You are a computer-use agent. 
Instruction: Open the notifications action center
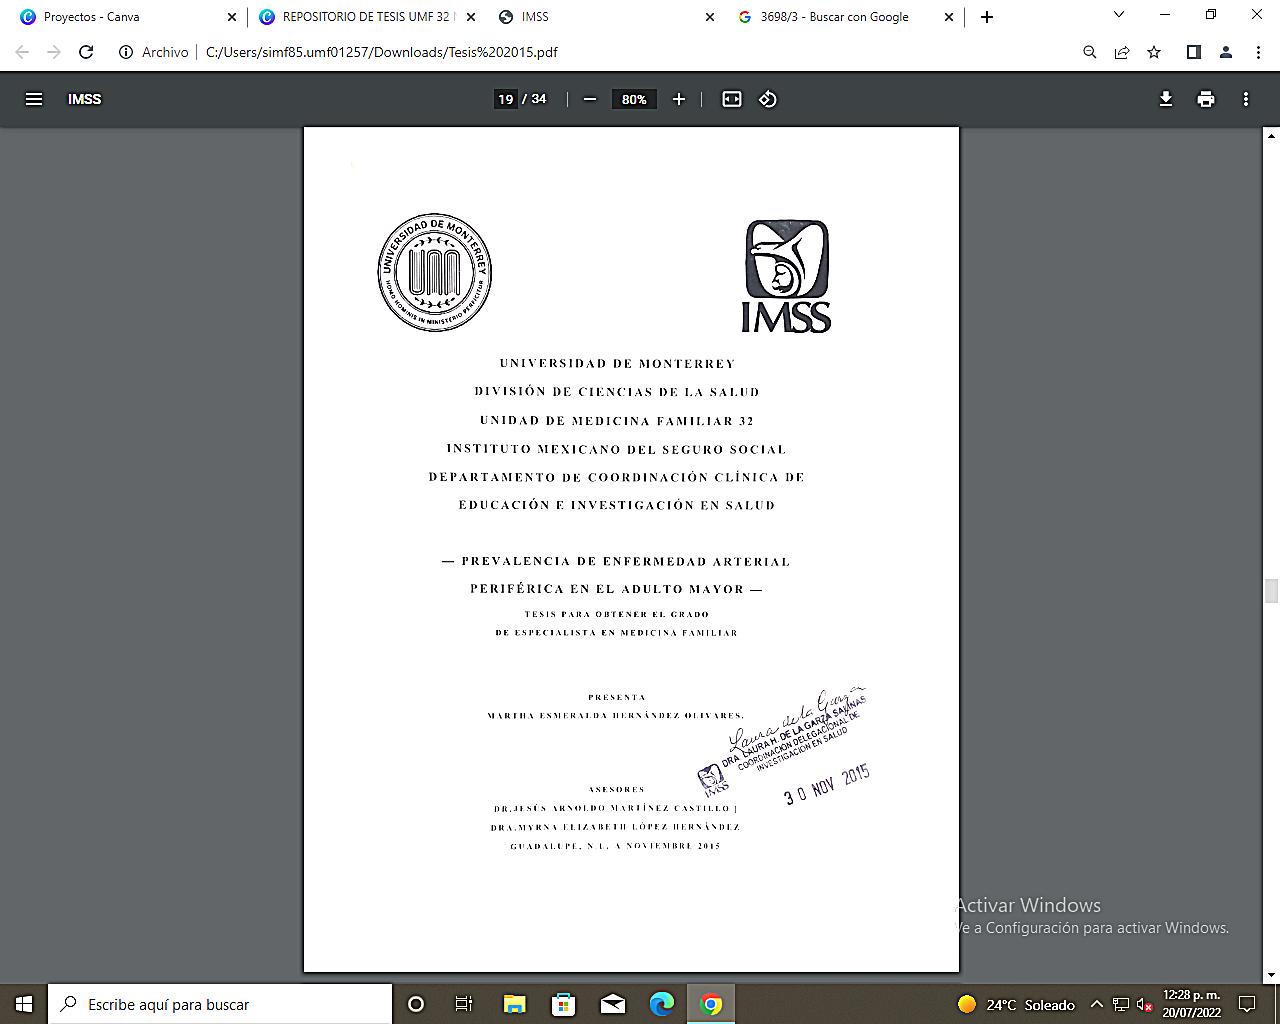(x=1248, y=1004)
